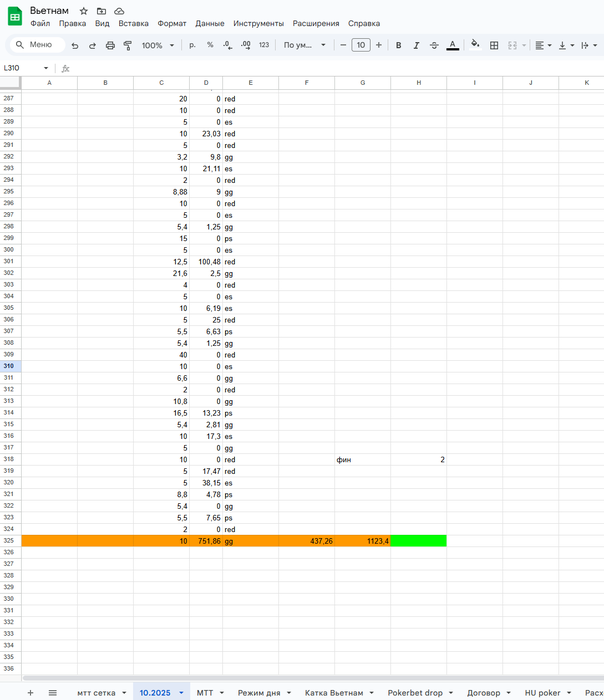
Task: Open 10.2025 tab dropdown arrow
Action: click(x=181, y=693)
